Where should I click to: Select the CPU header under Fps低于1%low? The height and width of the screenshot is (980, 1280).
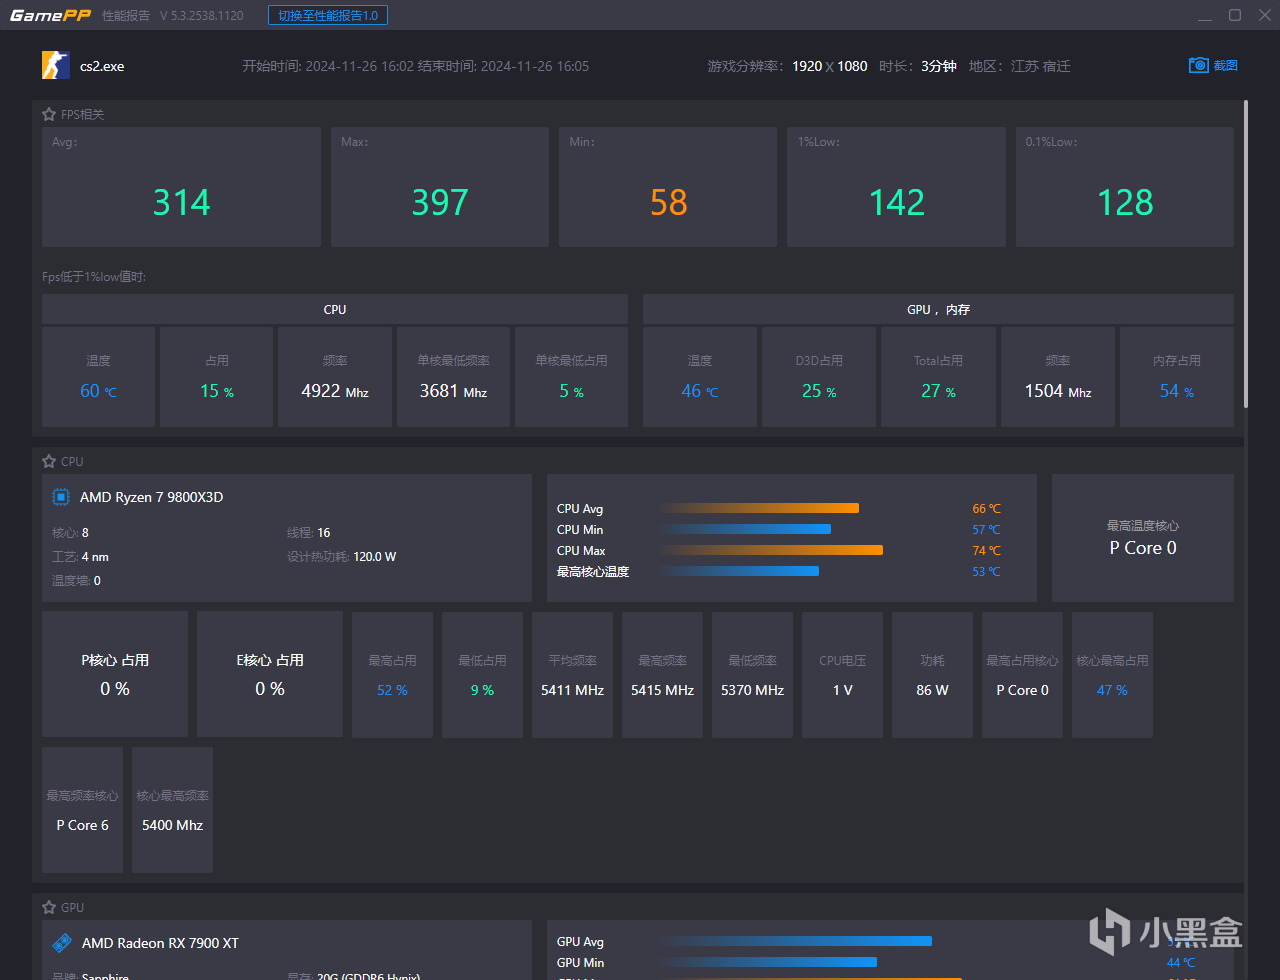click(335, 309)
